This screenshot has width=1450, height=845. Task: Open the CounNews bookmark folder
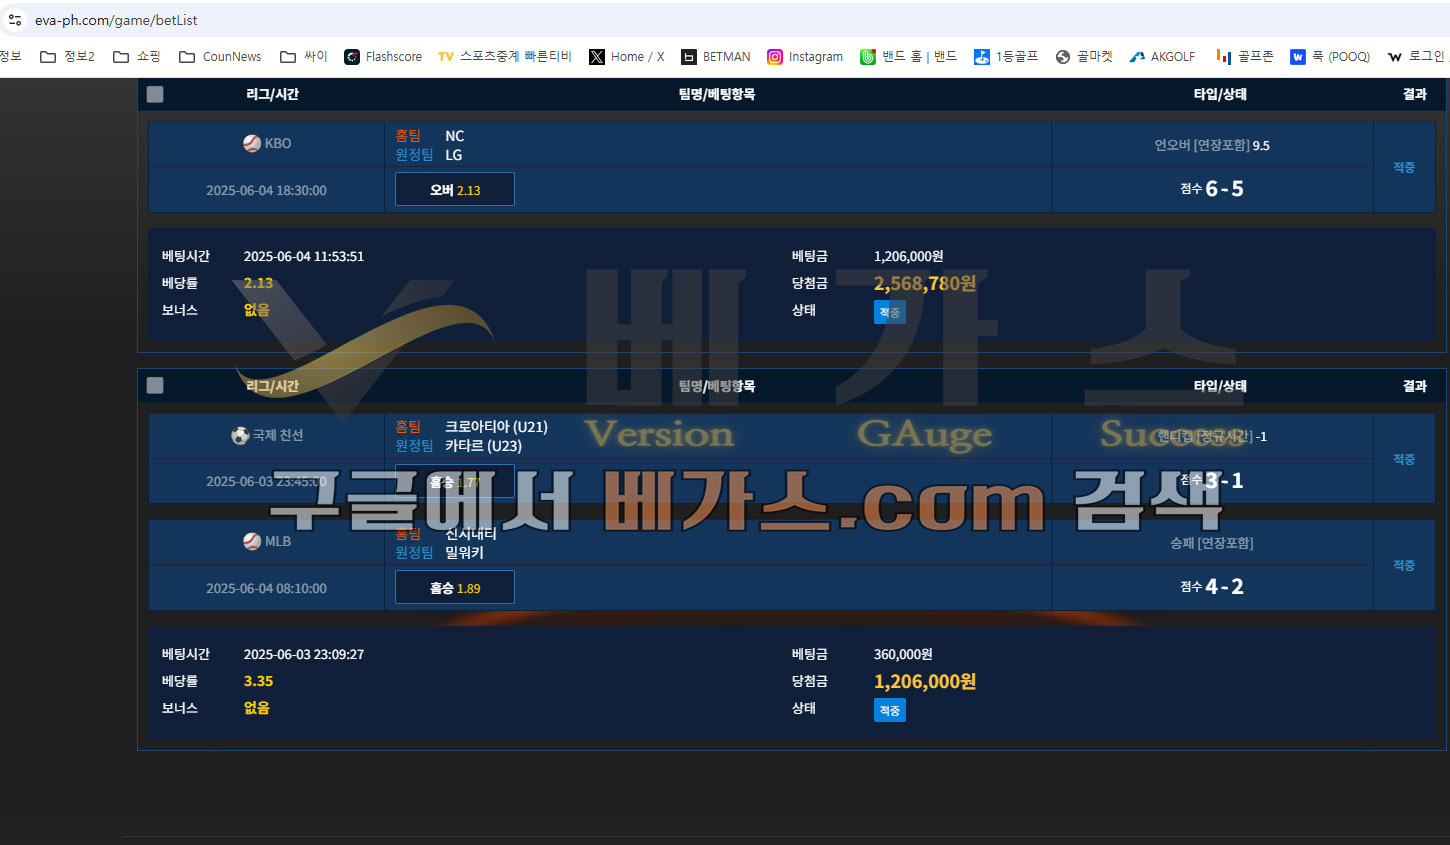(x=220, y=57)
